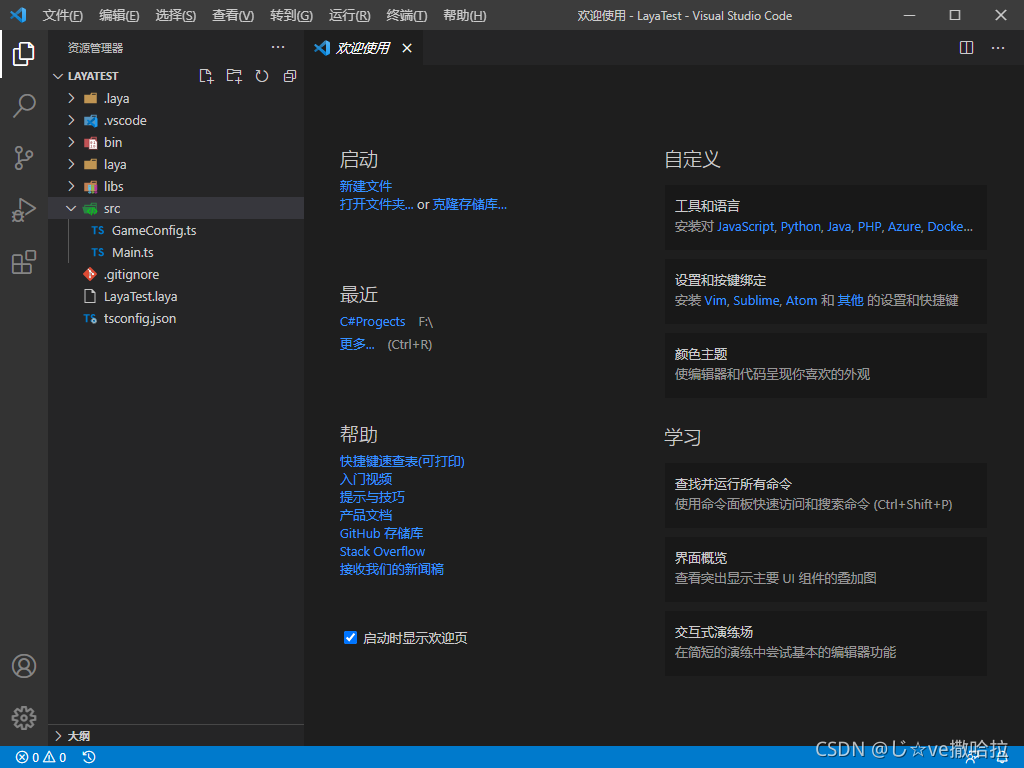Open the Accounts menu icon
1024x768 pixels.
click(24, 666)
